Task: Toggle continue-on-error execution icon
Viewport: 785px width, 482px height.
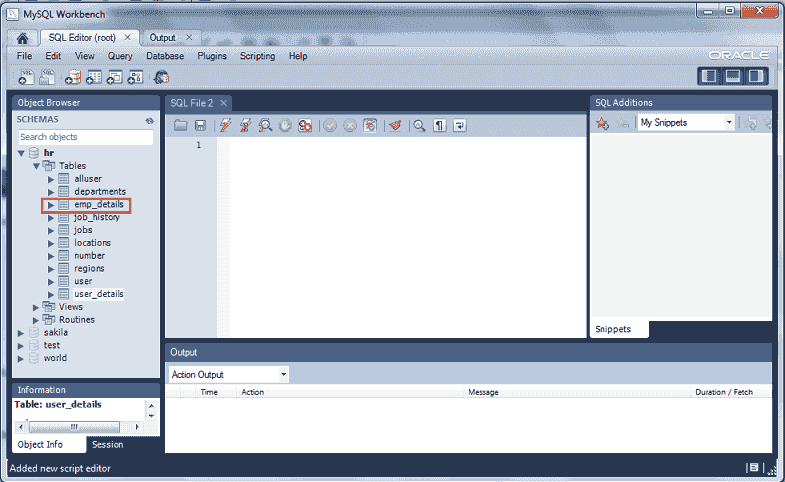Action: point(305,125)
